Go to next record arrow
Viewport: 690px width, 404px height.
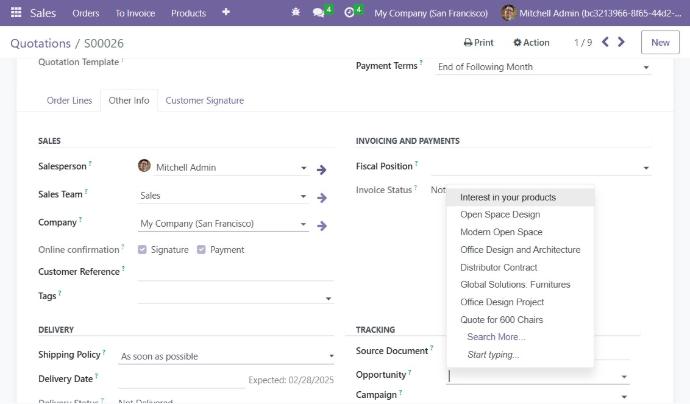[621, 42]
